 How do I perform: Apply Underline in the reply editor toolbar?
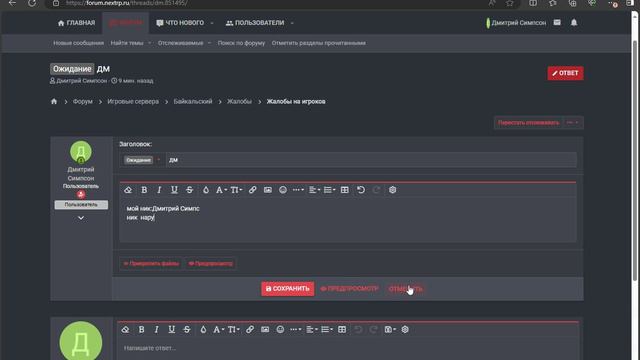point(171,329)
